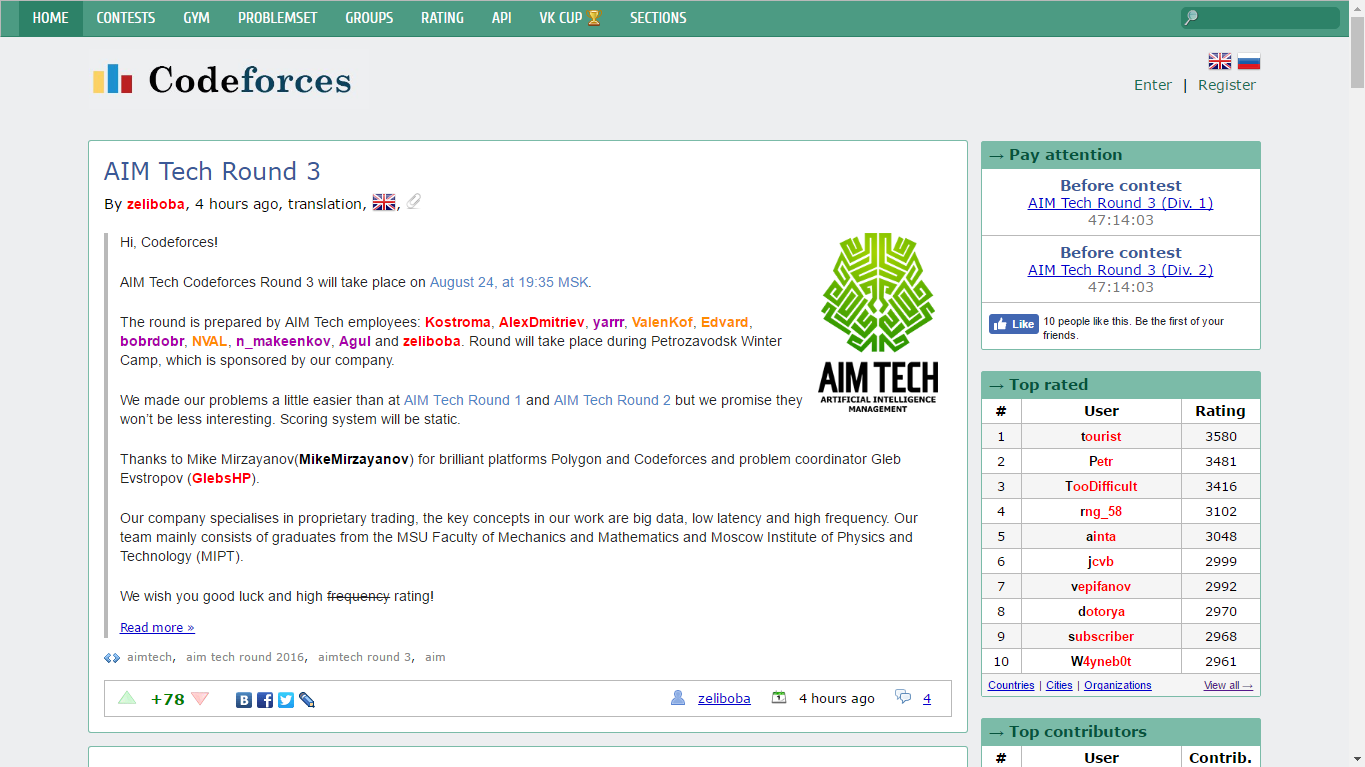
Task: Click the UK flag next to translation
Action: click(384, 203)
